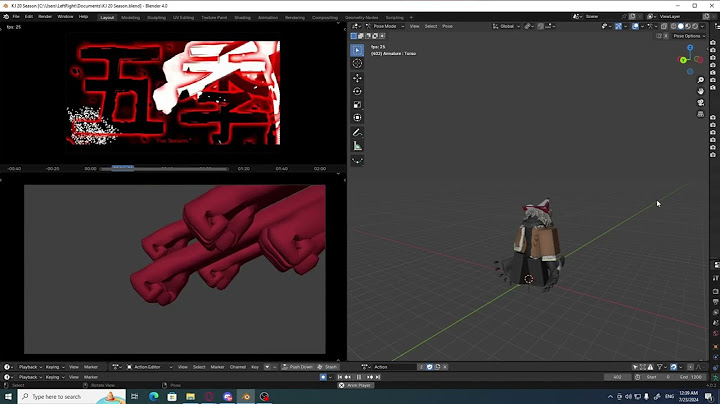Create a new action copy icon
The width and height of the screenshot is (720, 404).
point(438,367)
